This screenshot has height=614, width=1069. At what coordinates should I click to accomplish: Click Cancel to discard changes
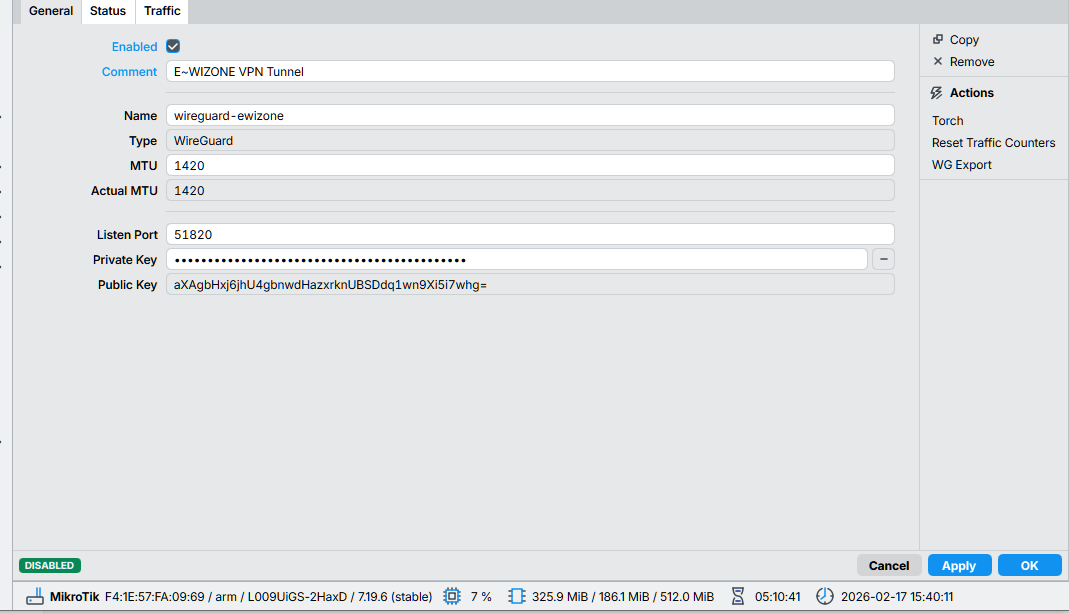(x=888, y=564)
